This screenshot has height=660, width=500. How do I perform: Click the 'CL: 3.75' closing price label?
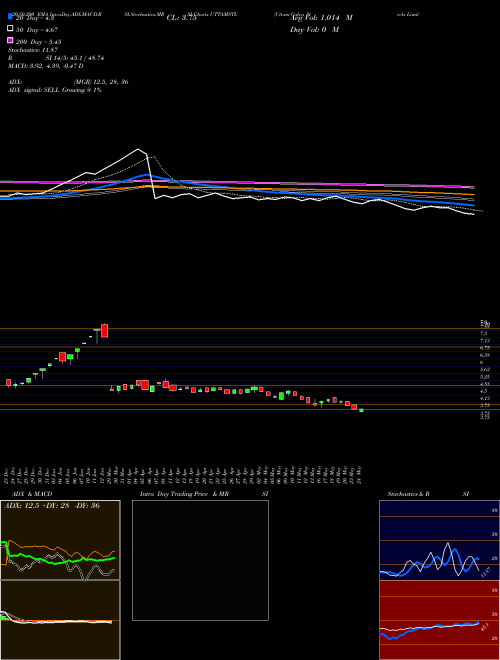181,18
